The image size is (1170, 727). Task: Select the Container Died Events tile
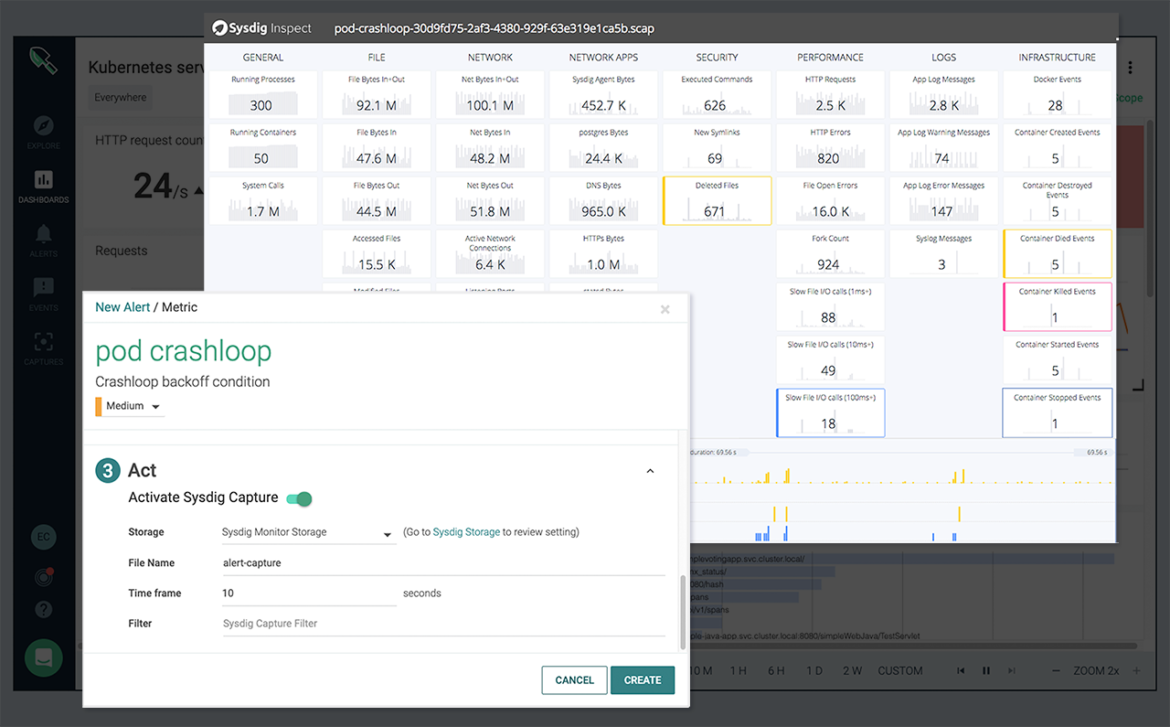tap(1057, 254)
